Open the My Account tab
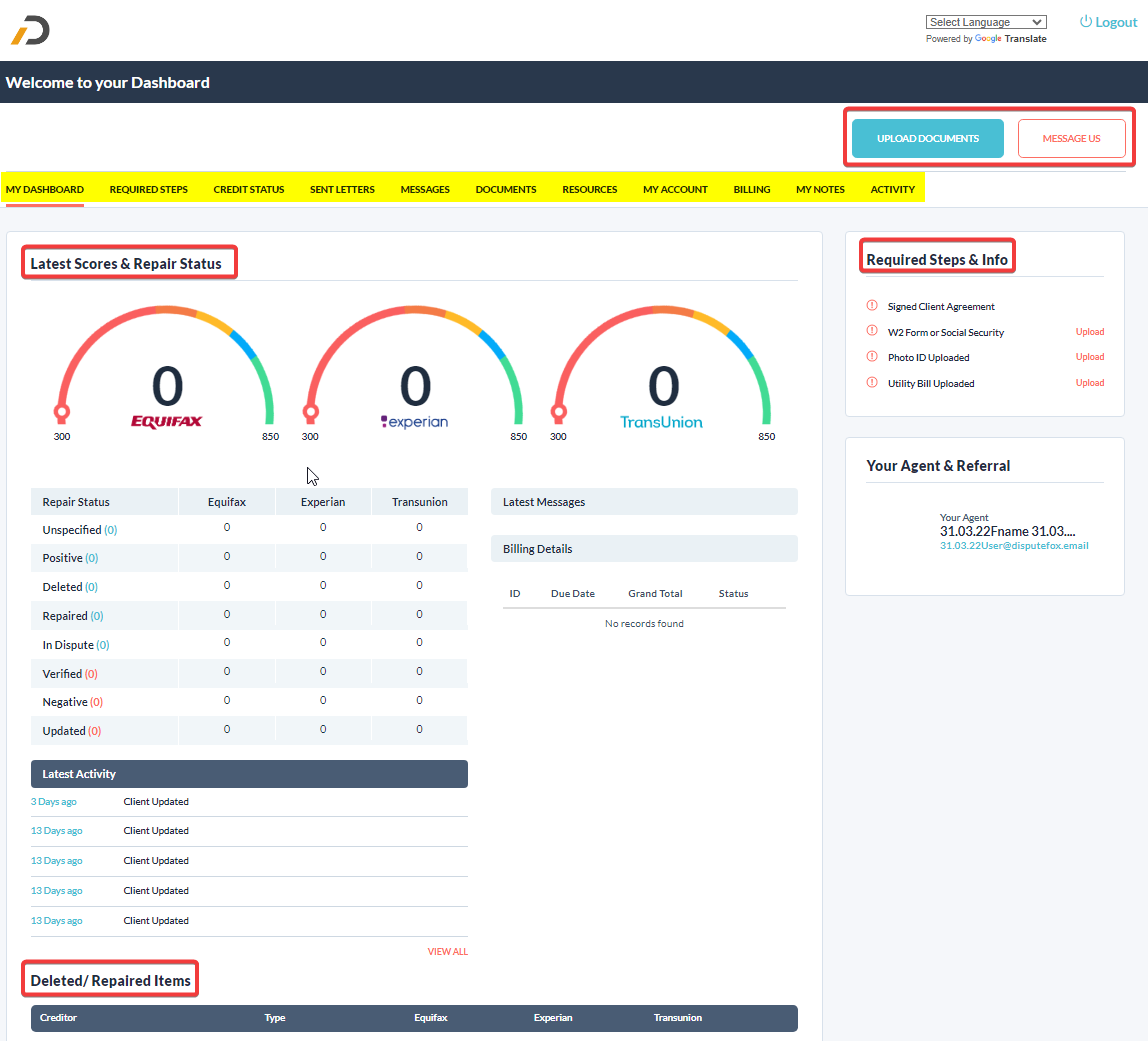Viewport: 1148px width, 1041px height. 675,189
